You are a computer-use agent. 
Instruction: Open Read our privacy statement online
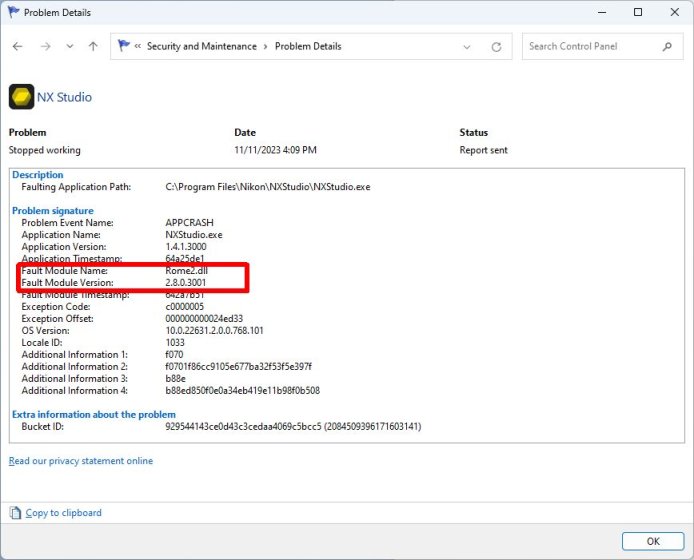[x=81, y=461]
